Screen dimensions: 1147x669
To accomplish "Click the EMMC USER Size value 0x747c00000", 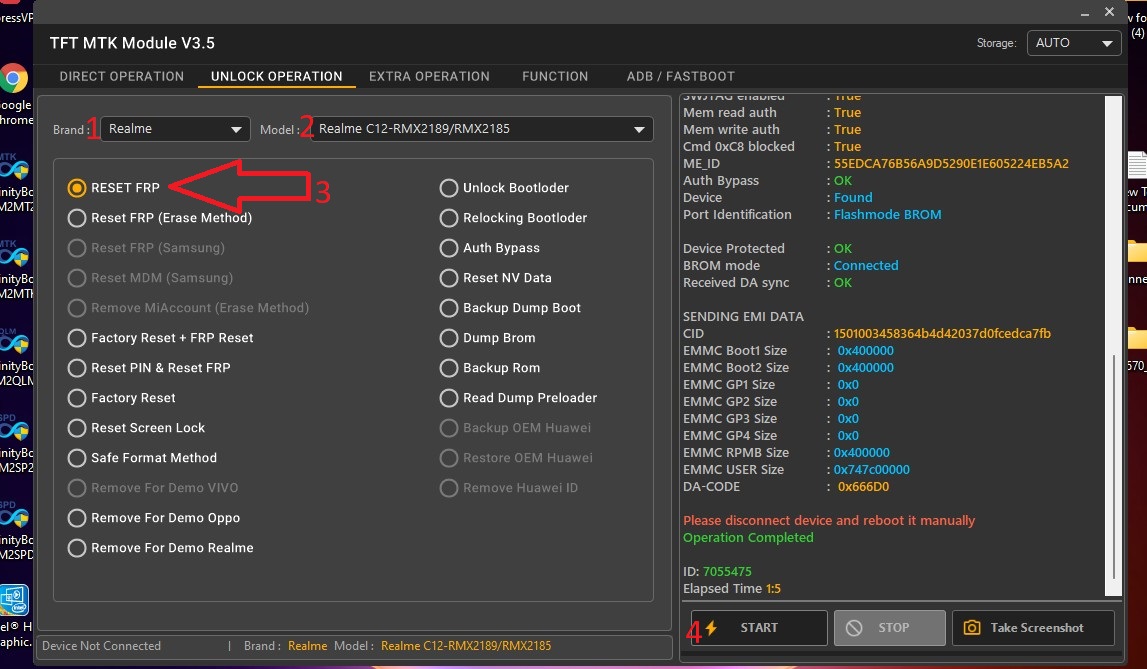I will [x=871, y=469].
